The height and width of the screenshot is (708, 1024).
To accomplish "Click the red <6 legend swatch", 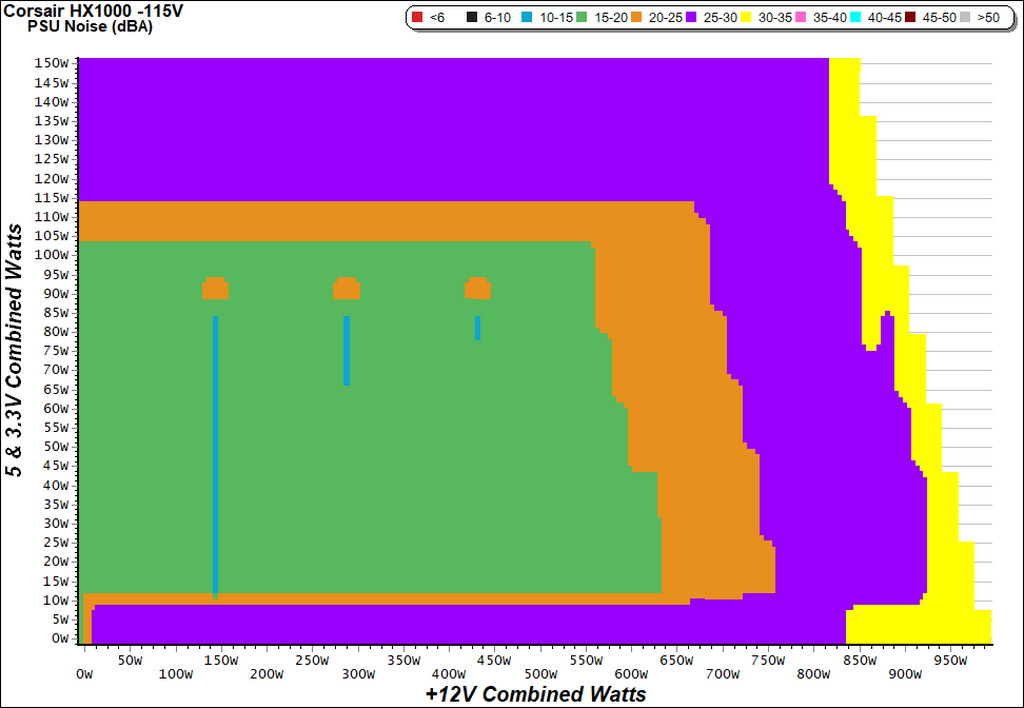I will [417, 18].
